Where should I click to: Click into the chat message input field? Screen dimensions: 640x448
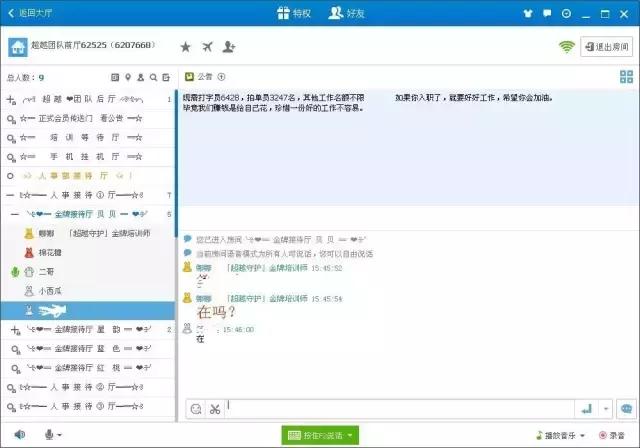[399, 408]
